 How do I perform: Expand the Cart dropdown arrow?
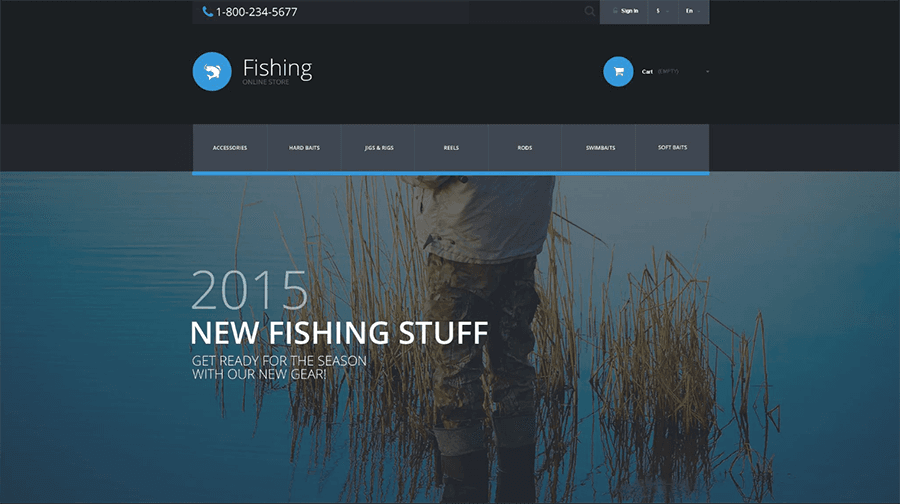coord(707,72)
